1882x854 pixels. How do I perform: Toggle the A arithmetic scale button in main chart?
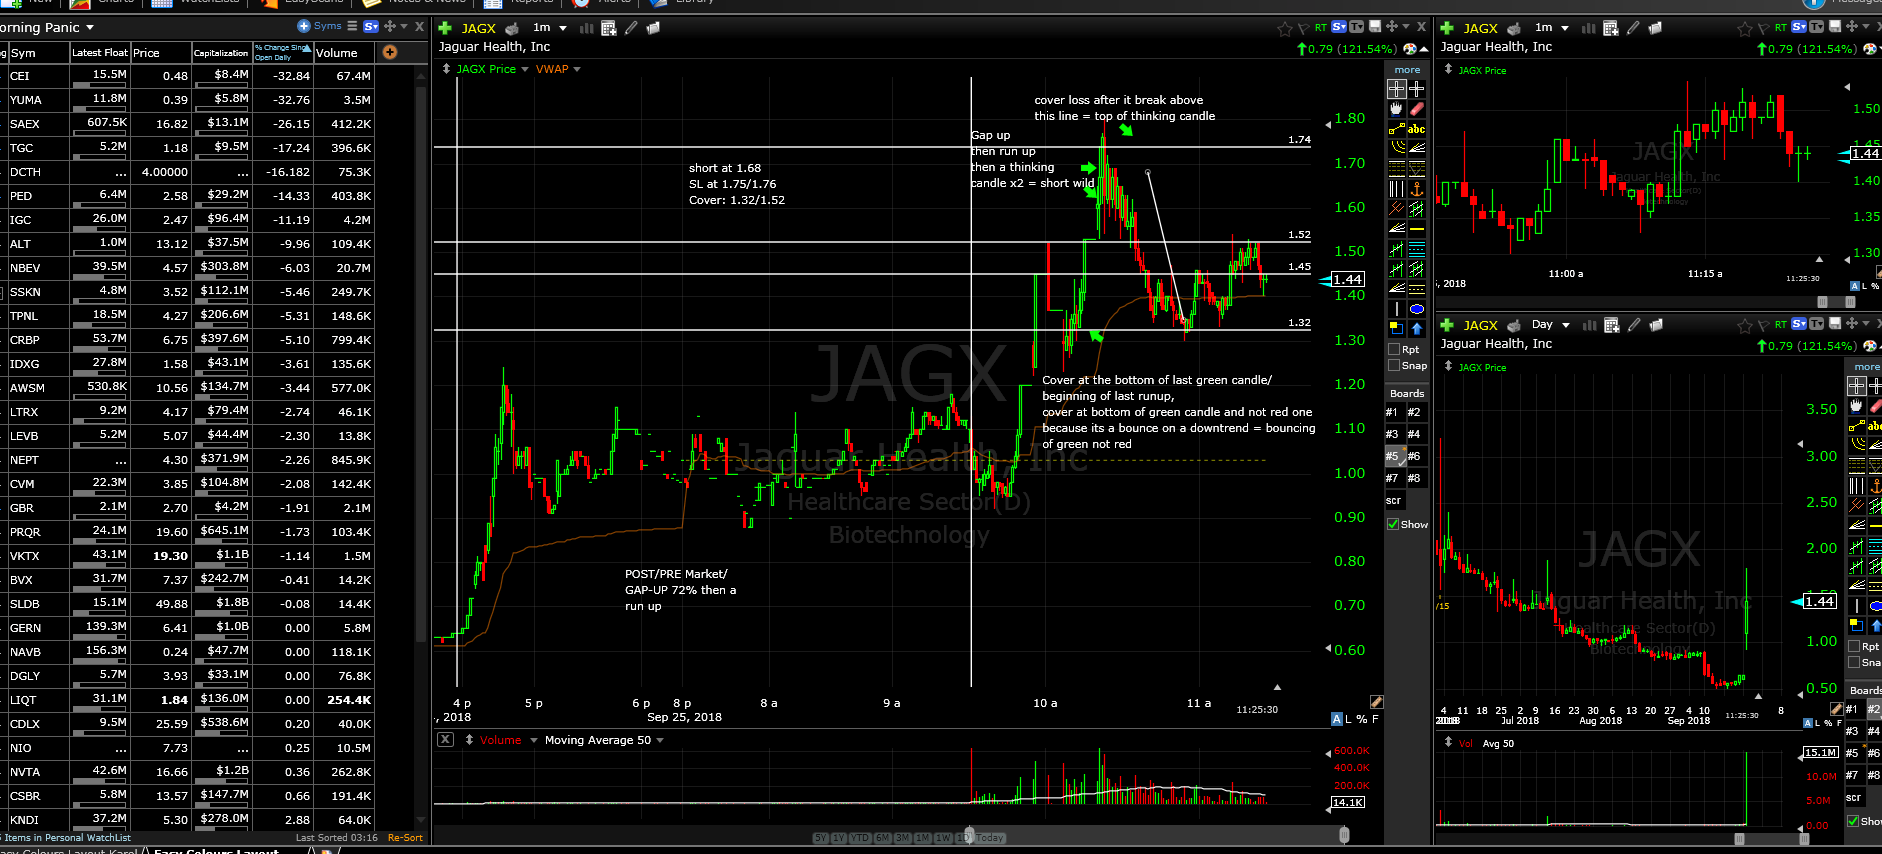point(1337,719)
